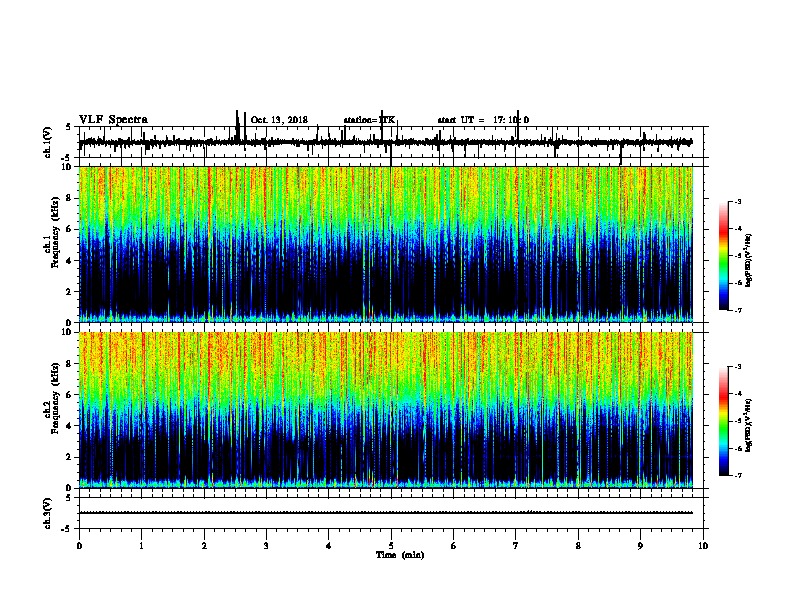Click the "station=ITK" header label
The height and width of the screenshot is (612, 792).
369,120
